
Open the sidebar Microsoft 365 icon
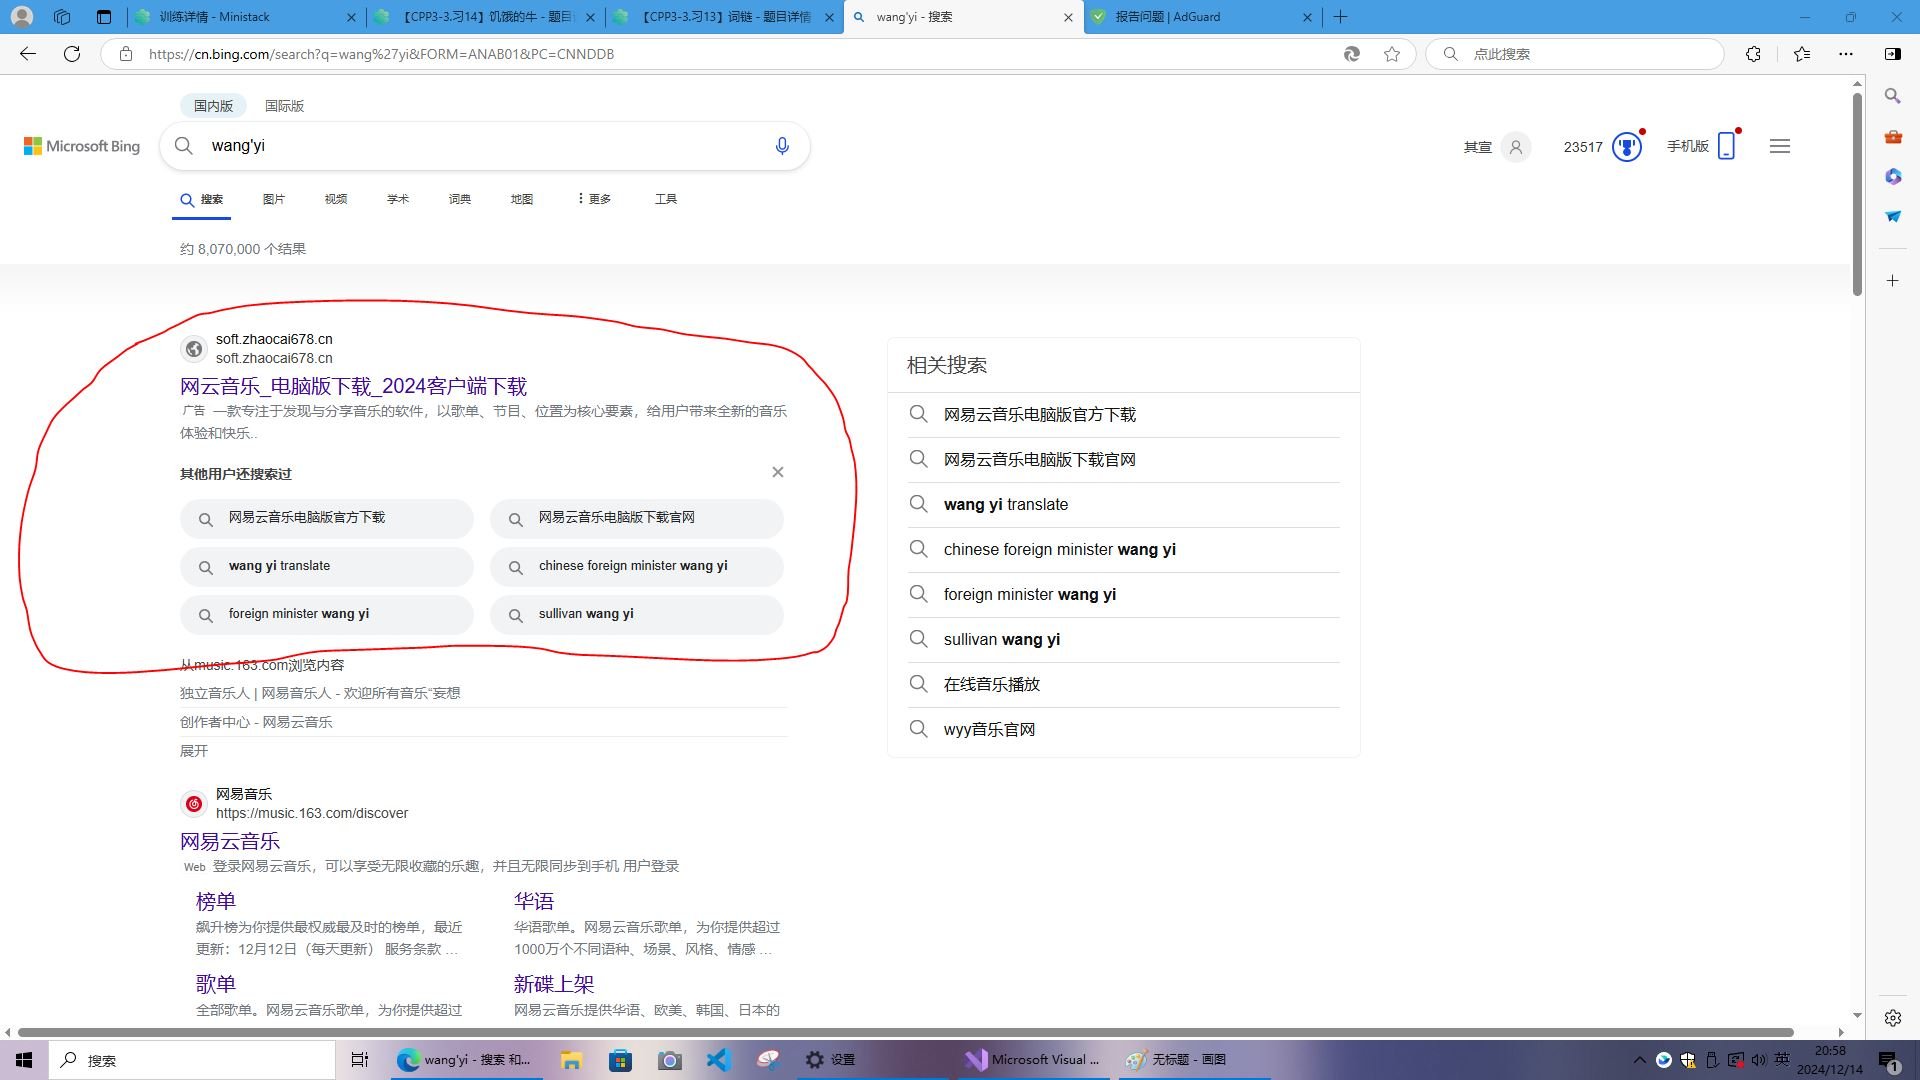(1893, 176)
